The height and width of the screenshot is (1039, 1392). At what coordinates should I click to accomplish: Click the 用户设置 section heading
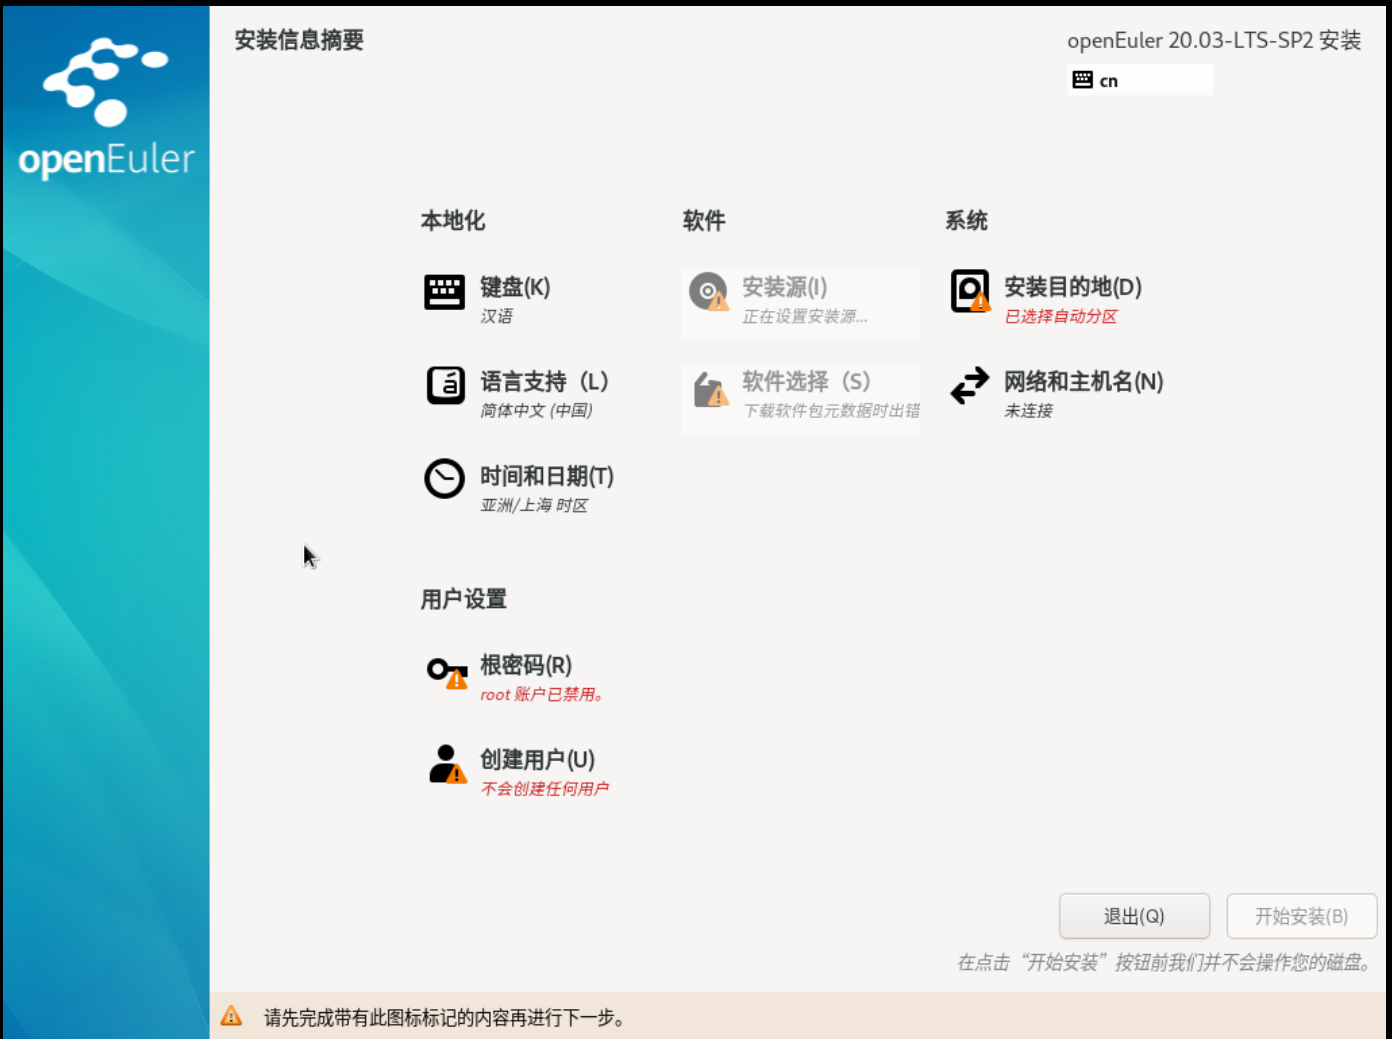(464, 599)
